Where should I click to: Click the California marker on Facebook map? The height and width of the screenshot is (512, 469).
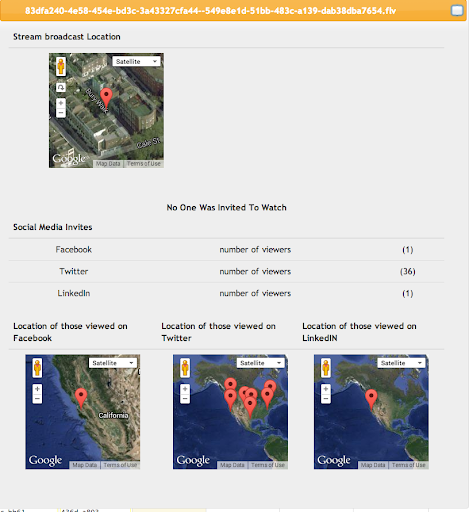(x=81, y=398)
